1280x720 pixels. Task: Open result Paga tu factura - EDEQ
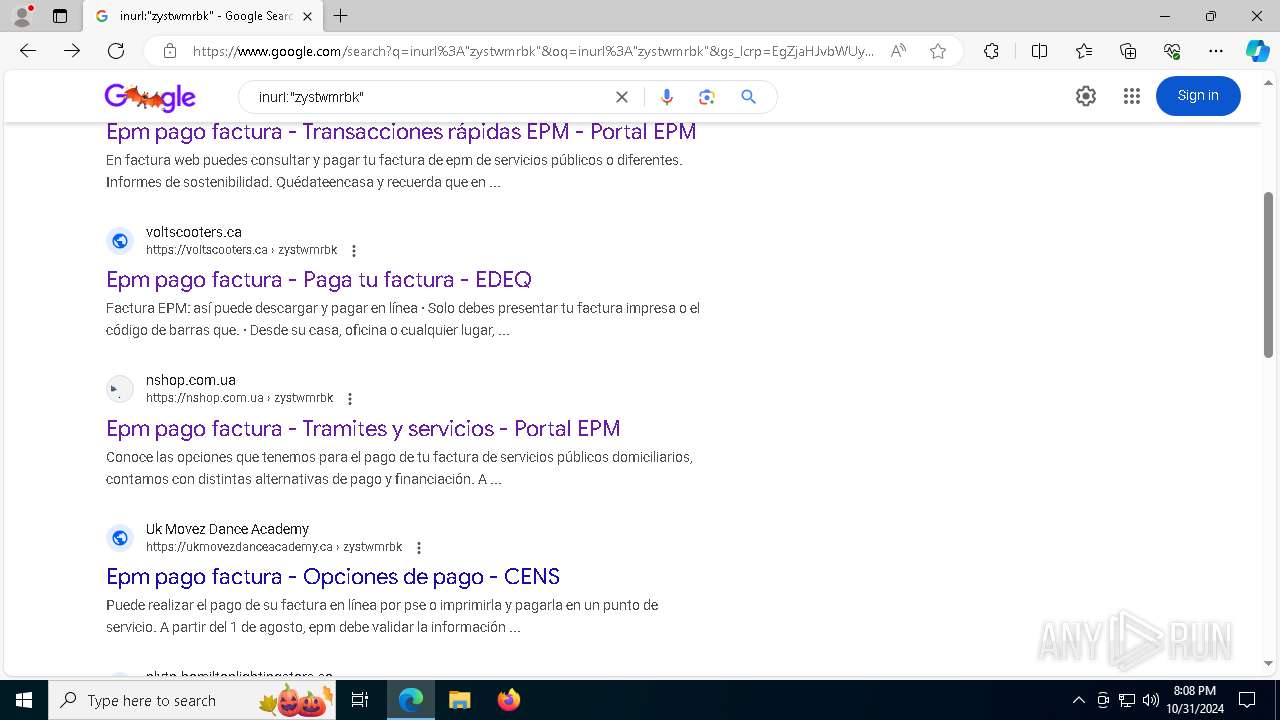click(x=319, y=279)
